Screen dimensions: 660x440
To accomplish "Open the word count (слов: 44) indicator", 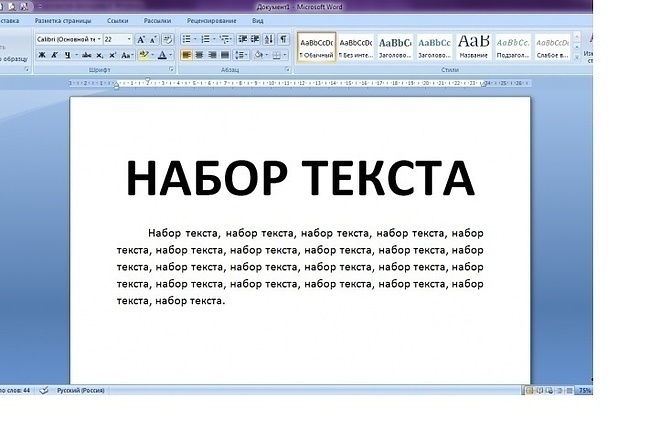I will tap(16, 390).
